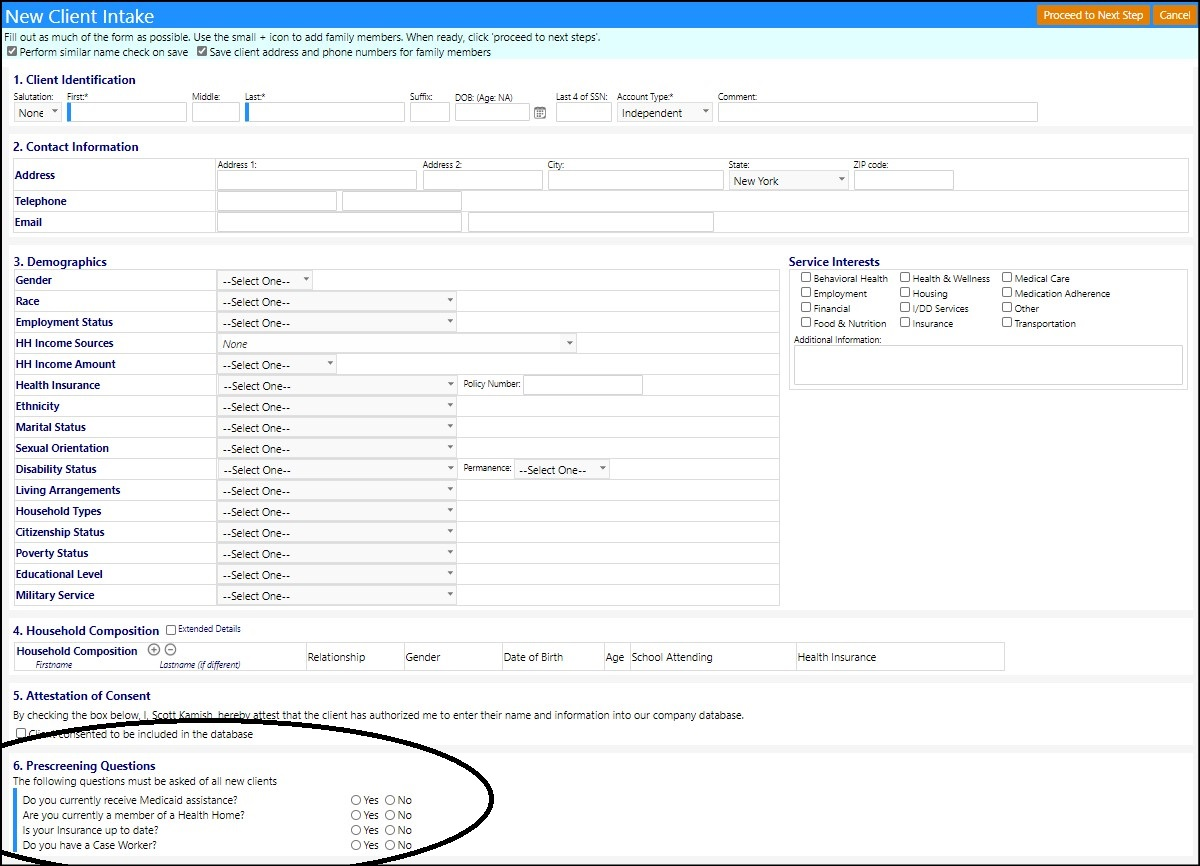Open the Marital Status dropdown
Image resolution: width=1200 pixels, height=866 pixels.
(337, 428)
